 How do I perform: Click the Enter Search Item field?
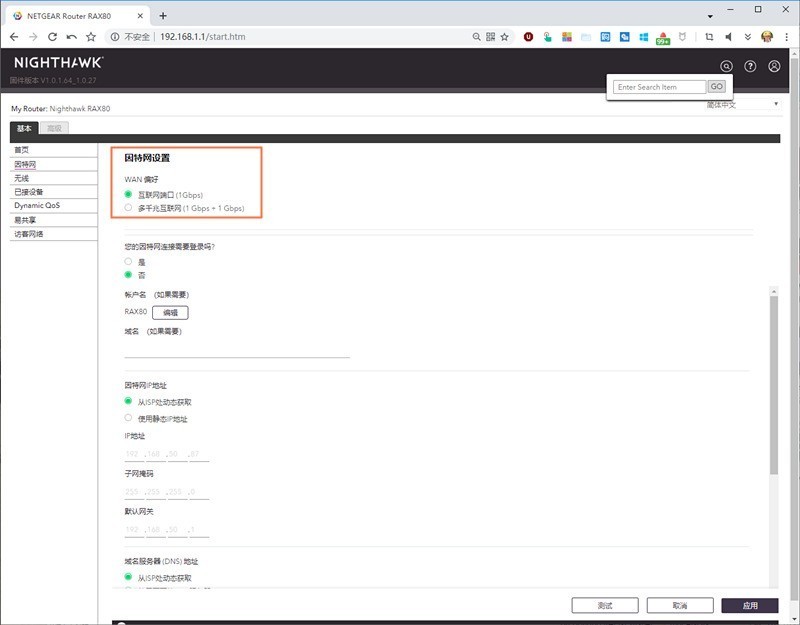pos(659,87)
